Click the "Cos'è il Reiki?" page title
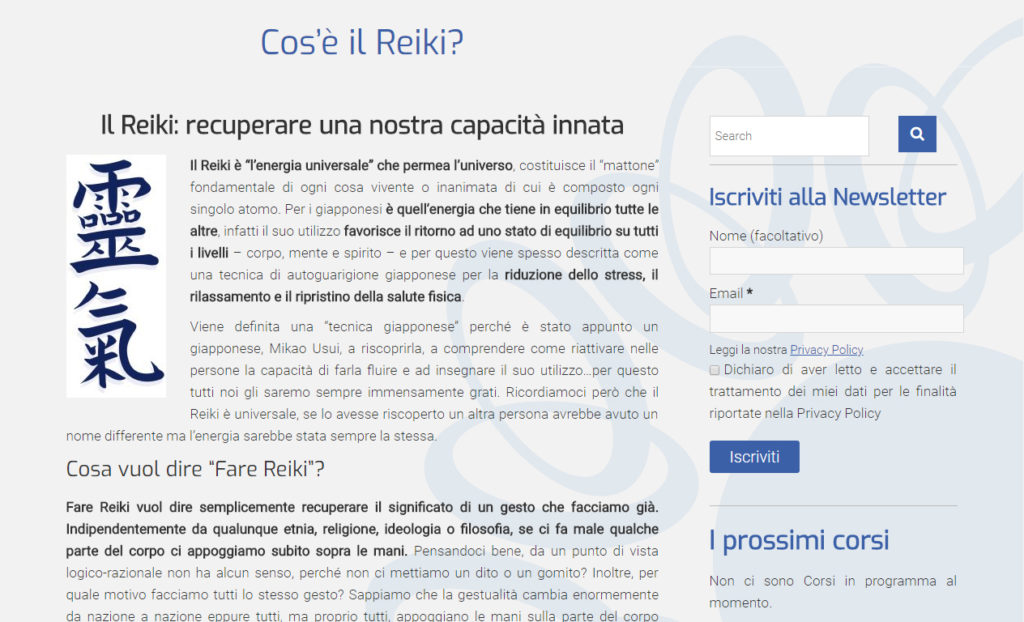The width and height of the screenshot is (1024, 622). click(x=362, y=42)
